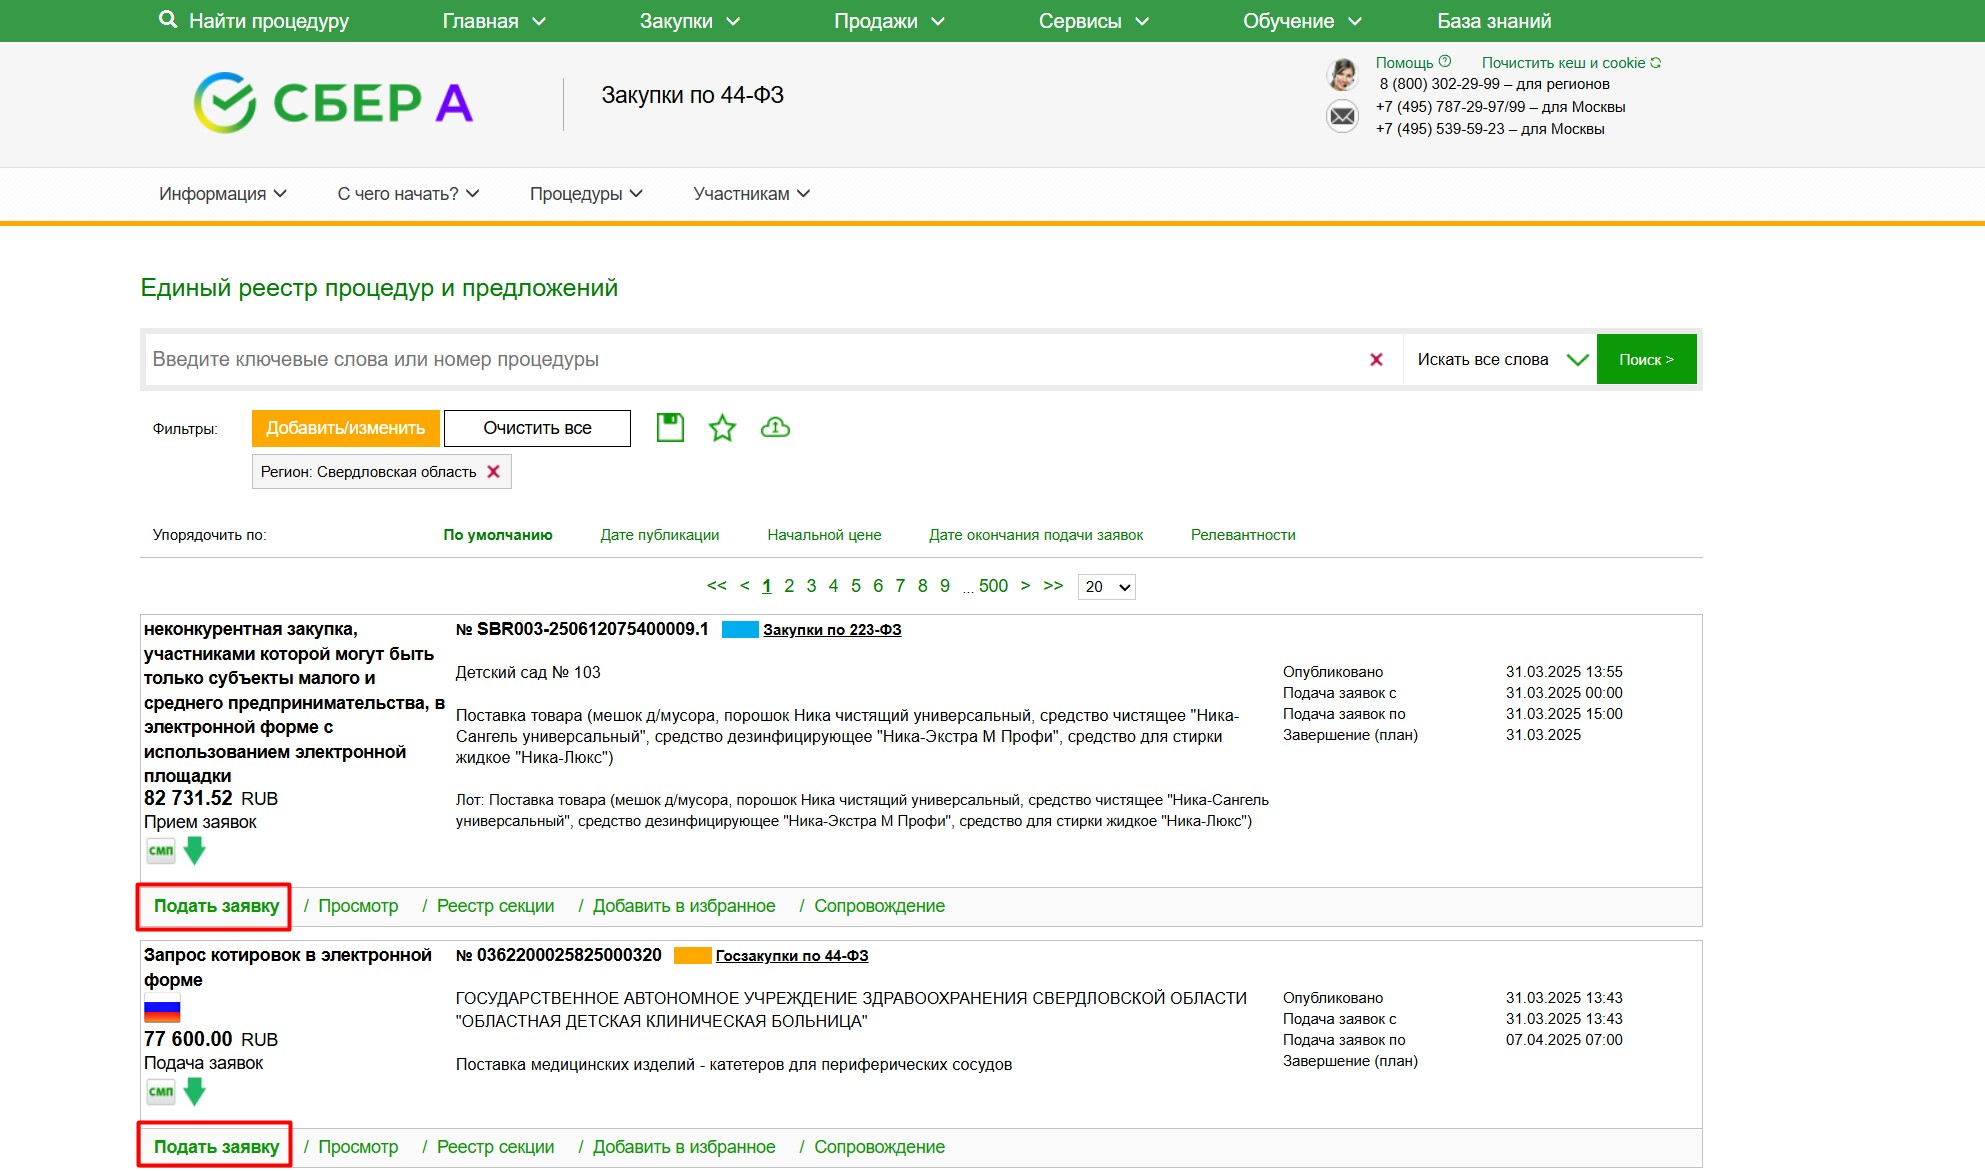
Task: Click the Сбер А logo
Action: pyautogui.click(x=333, y=102)
